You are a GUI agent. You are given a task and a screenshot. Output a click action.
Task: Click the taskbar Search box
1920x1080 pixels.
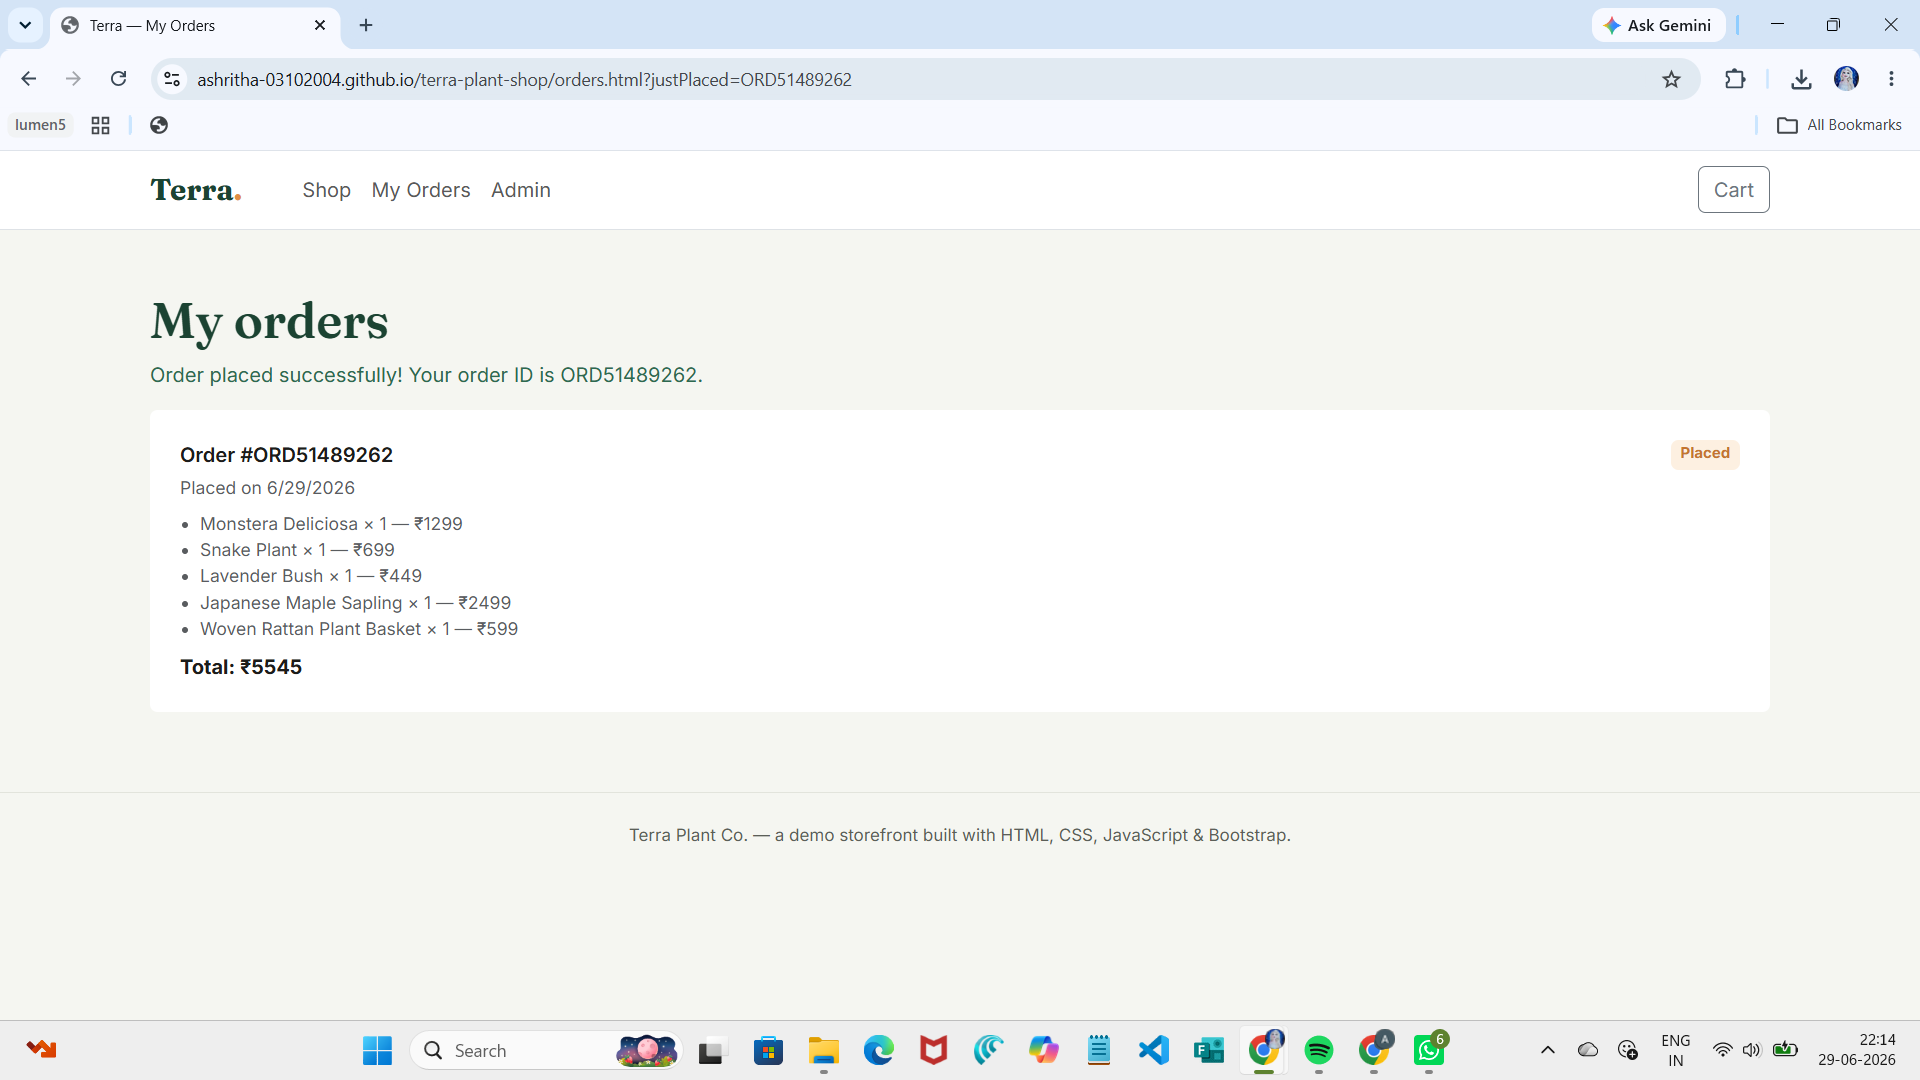tap(546, 1050)
